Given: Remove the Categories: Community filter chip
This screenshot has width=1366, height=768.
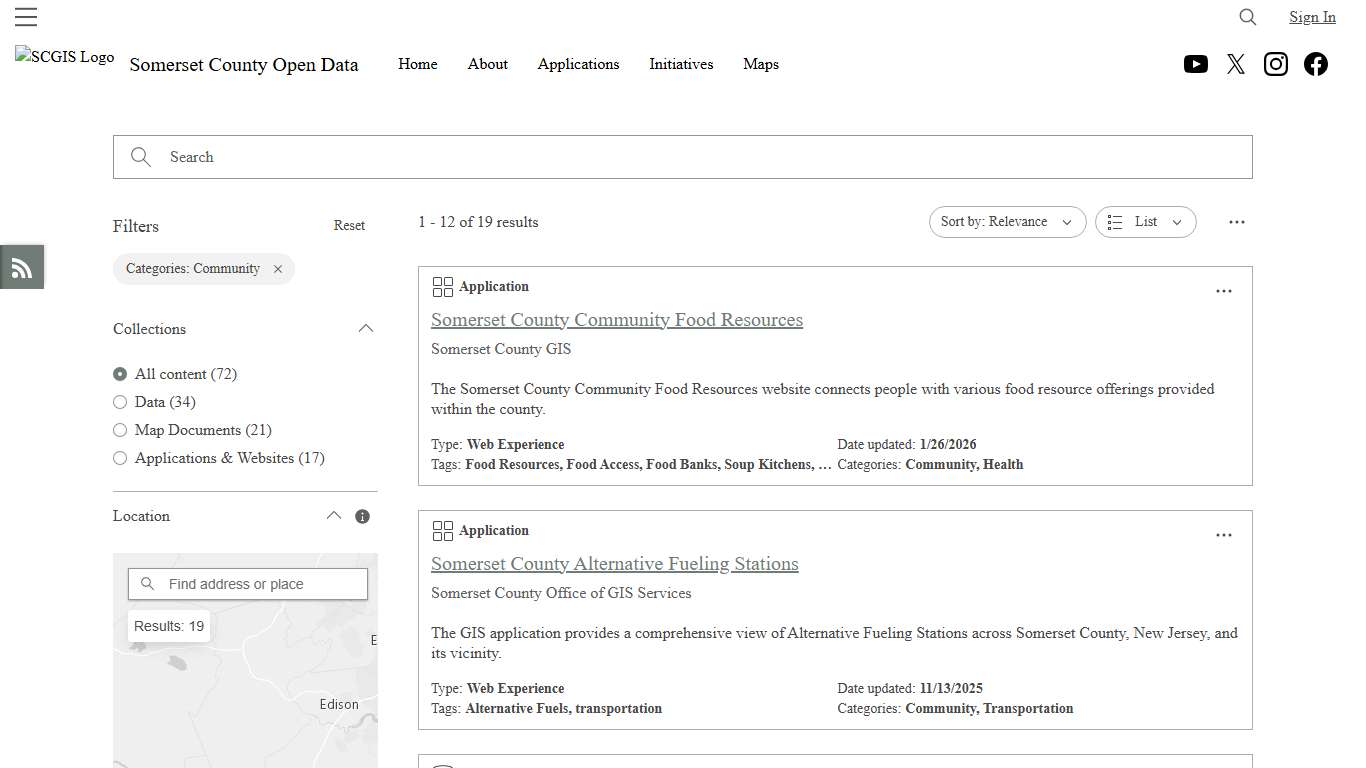Looking at the screenshot, I should [x=278, y=268].
